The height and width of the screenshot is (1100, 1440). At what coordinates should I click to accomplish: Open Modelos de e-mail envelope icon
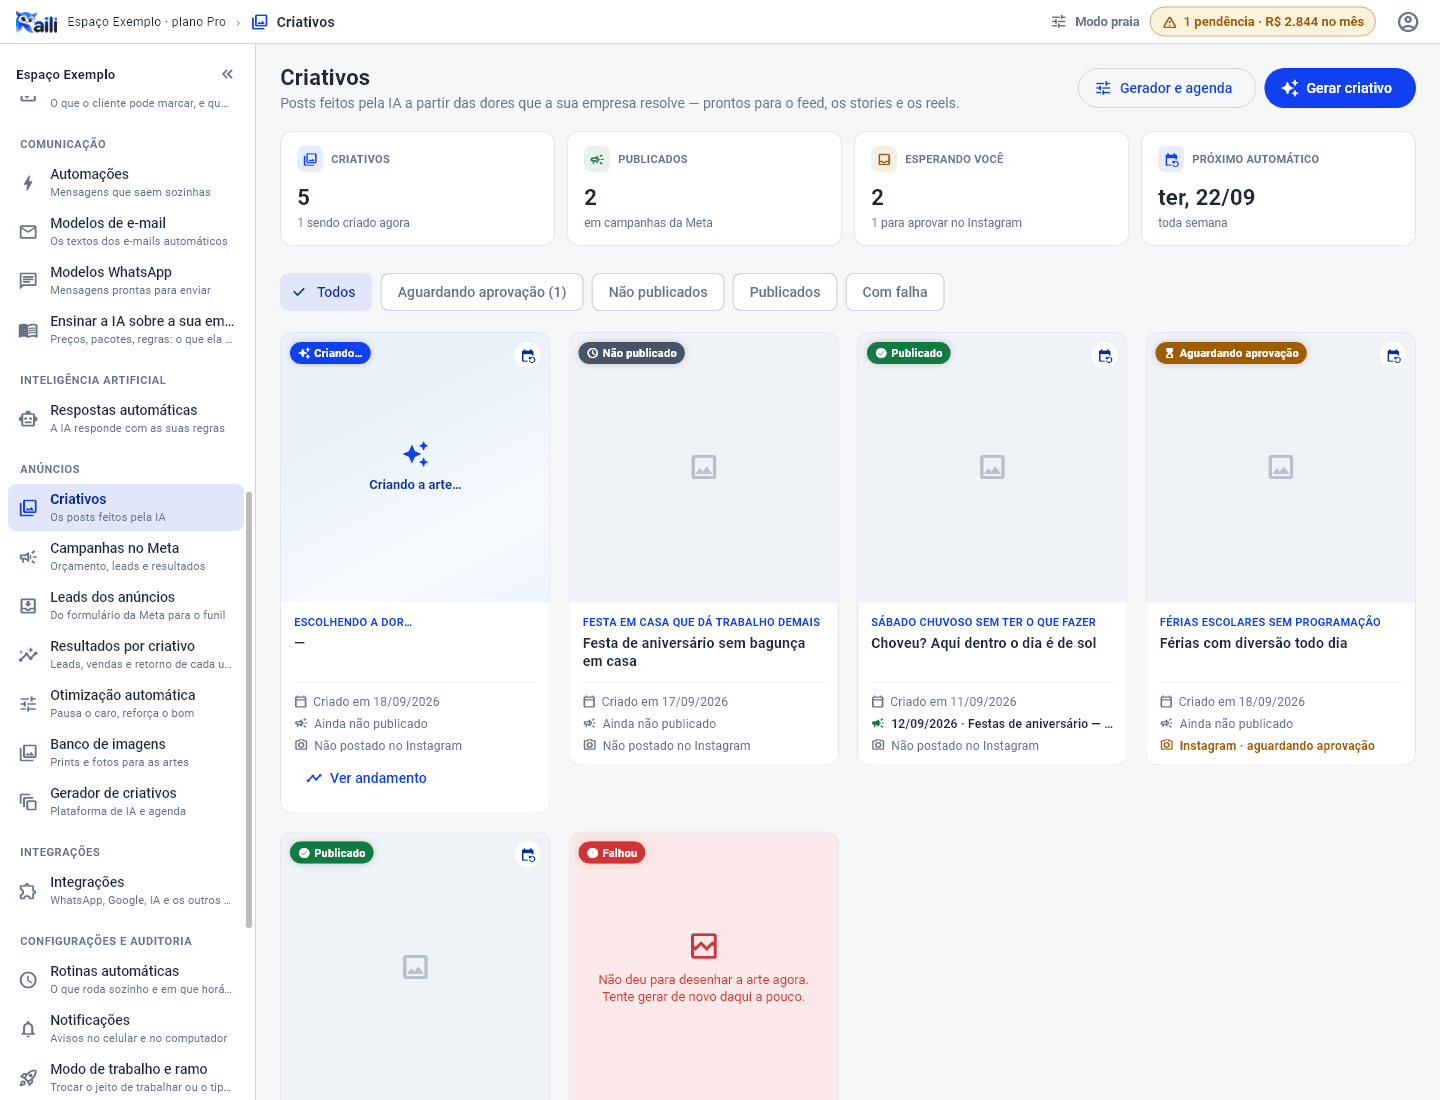[x=28, y=232]
